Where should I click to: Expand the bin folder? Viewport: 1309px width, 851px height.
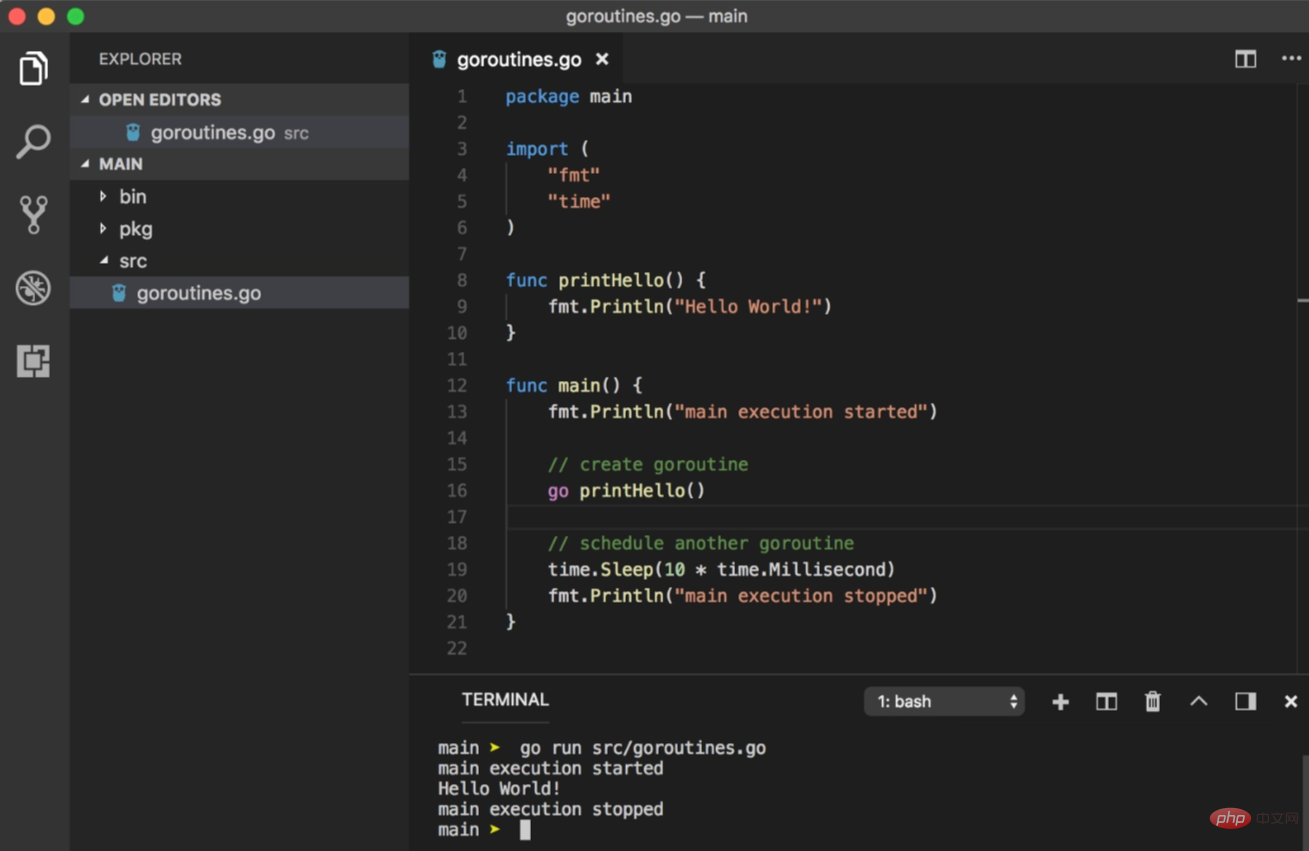pyautogui.click(x=132, y=197)
